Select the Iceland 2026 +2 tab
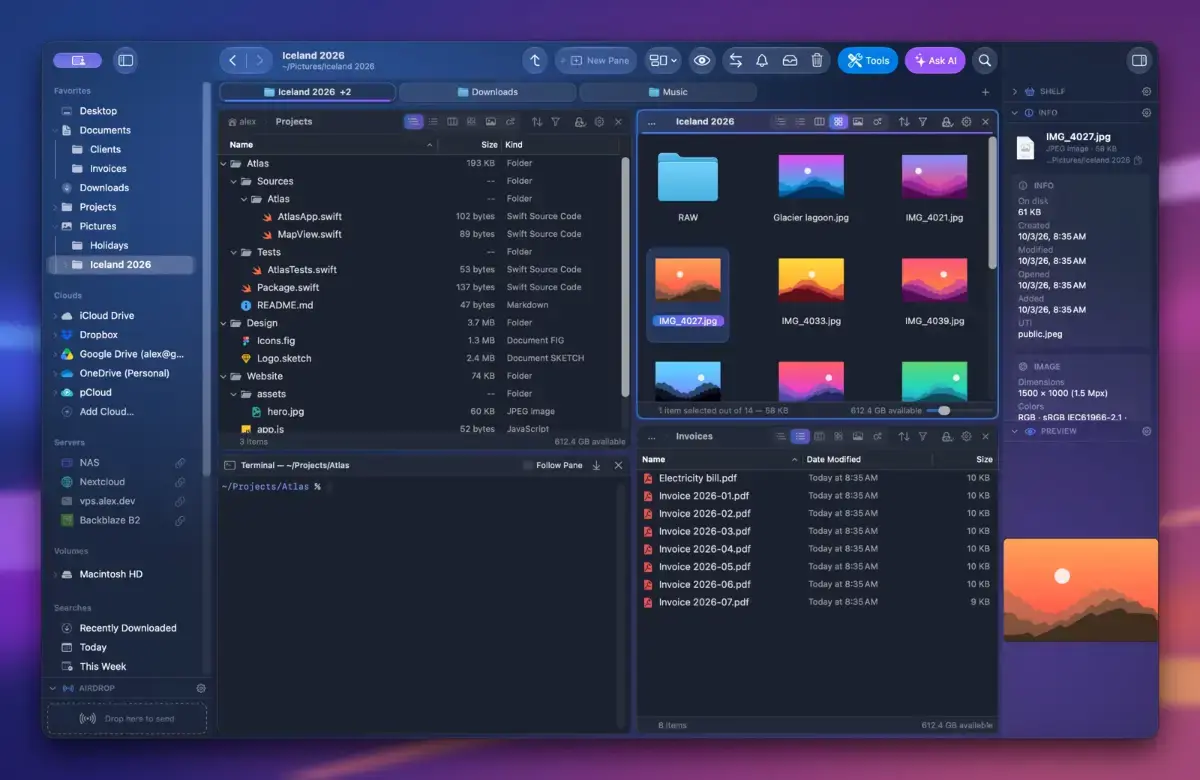1200x780 pixels. coord(307,92)
